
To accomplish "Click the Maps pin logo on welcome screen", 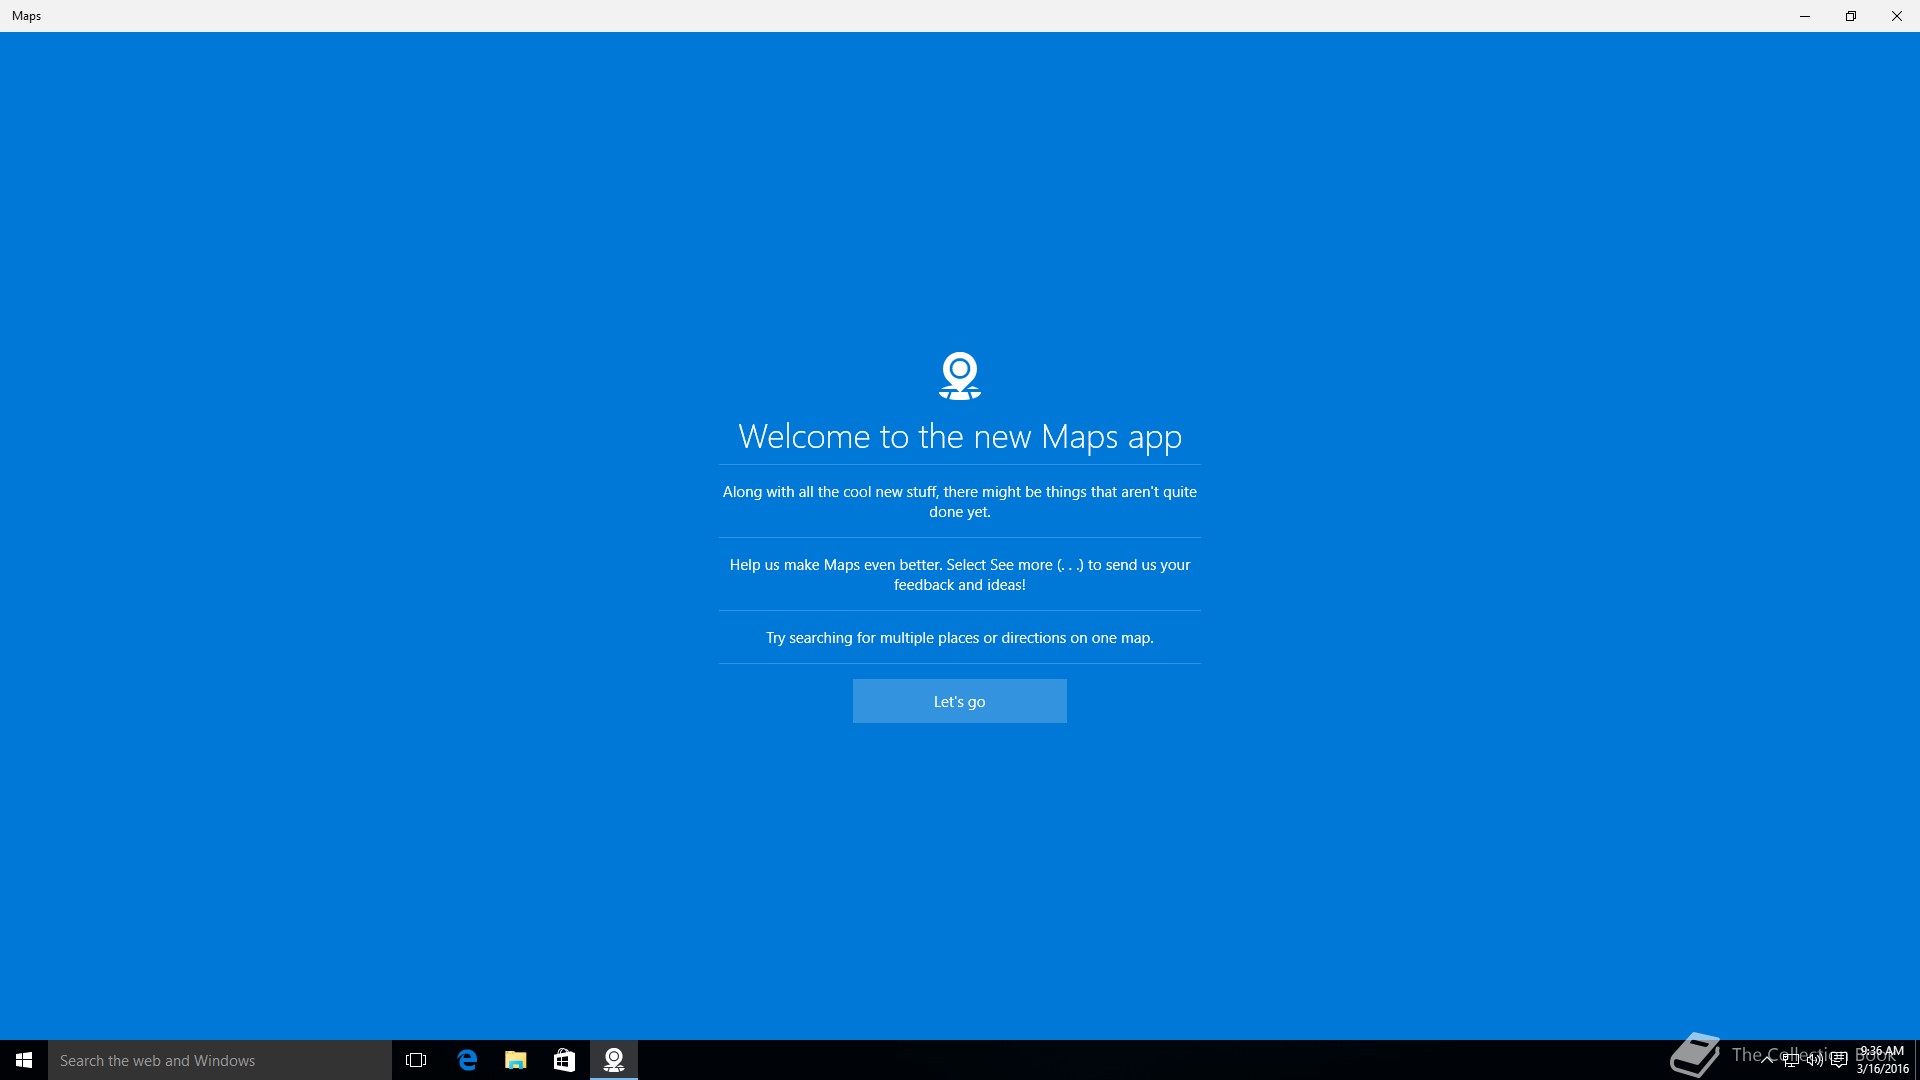I will tap(959, 375).
